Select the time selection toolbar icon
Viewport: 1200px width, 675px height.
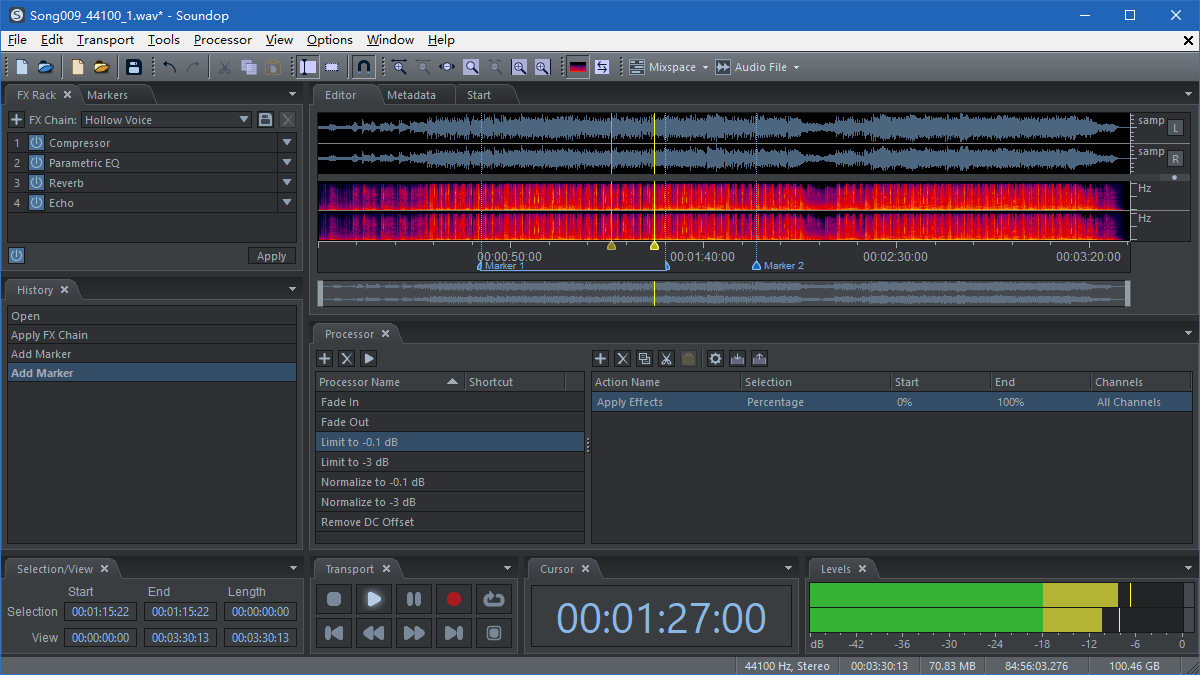[x=306, y=66]
